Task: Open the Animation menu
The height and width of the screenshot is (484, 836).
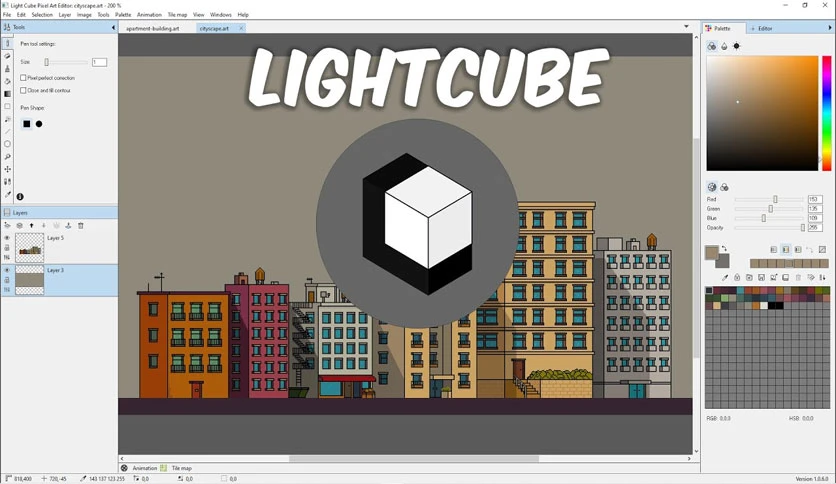Action: click(149, 15)
